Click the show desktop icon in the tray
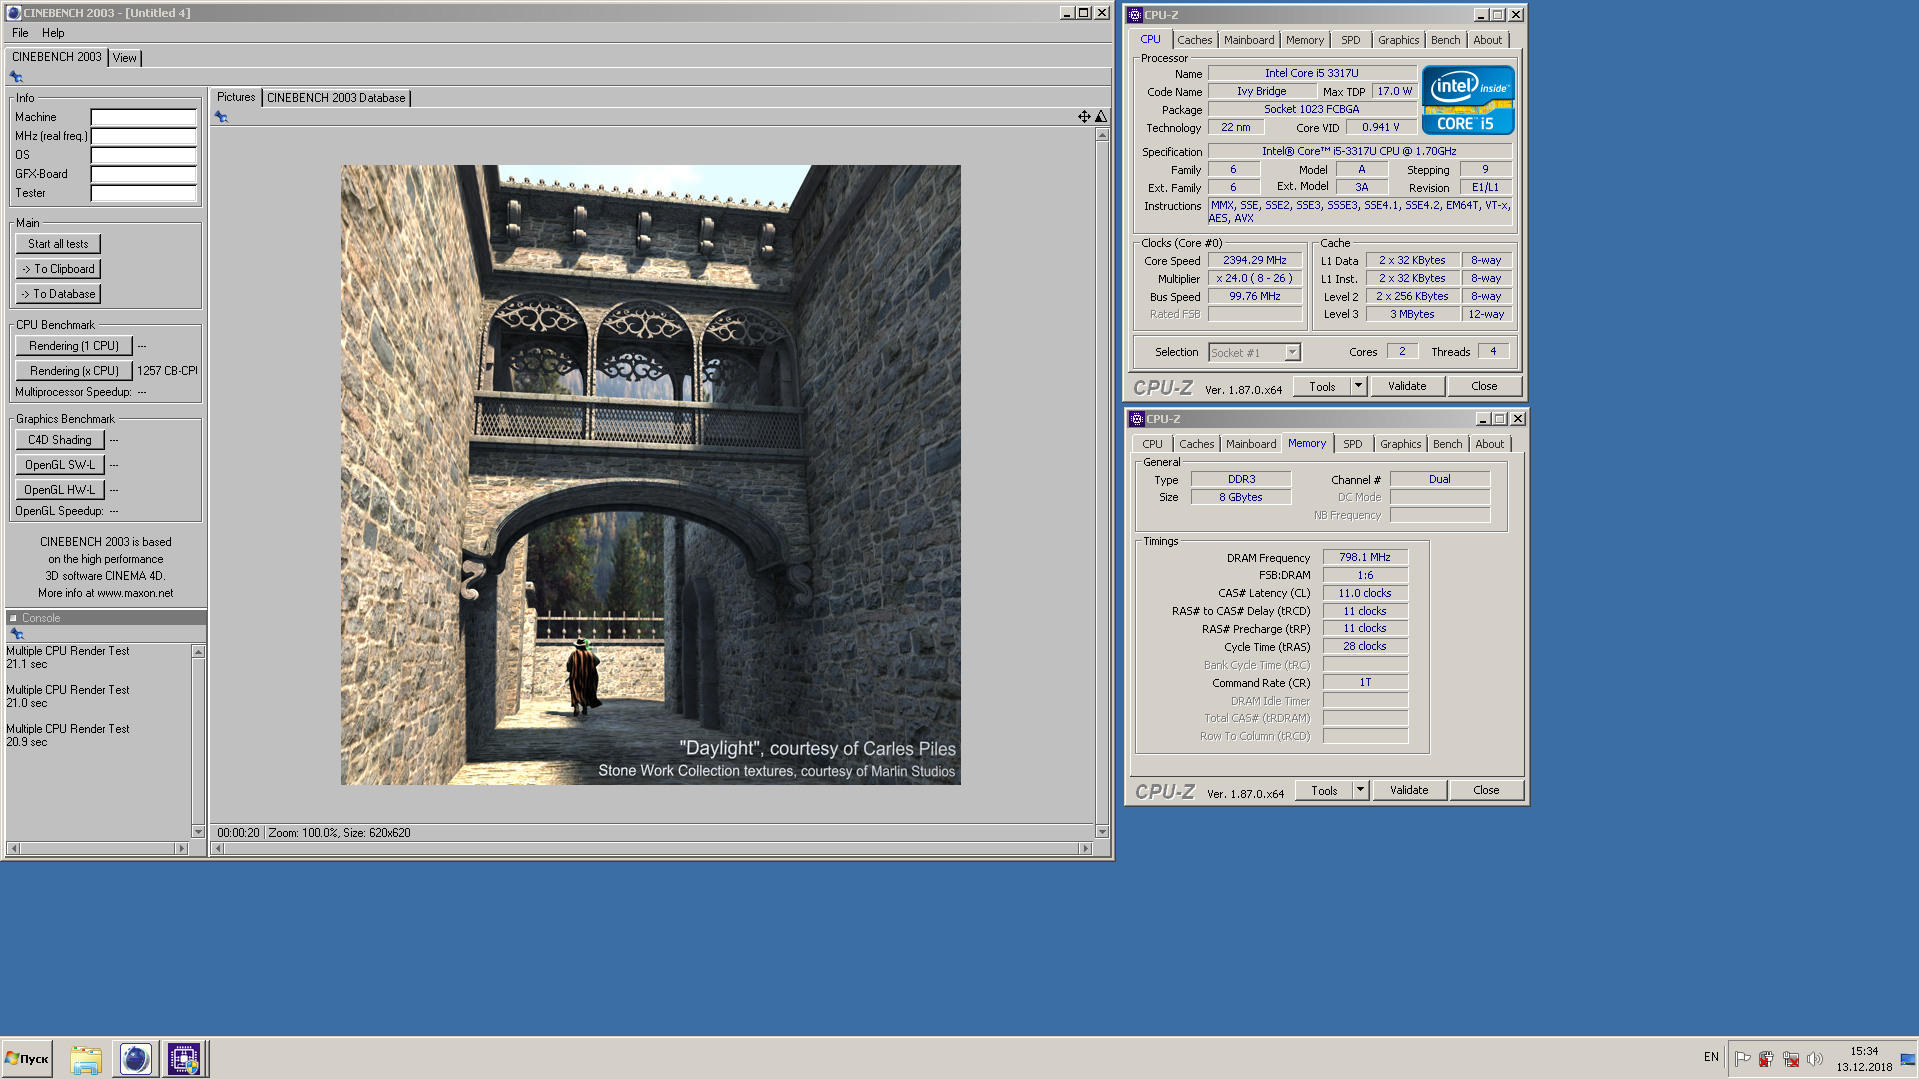Image resolution: width=1919 pixels, height=1079 pixels. tap(1909, 1059)
